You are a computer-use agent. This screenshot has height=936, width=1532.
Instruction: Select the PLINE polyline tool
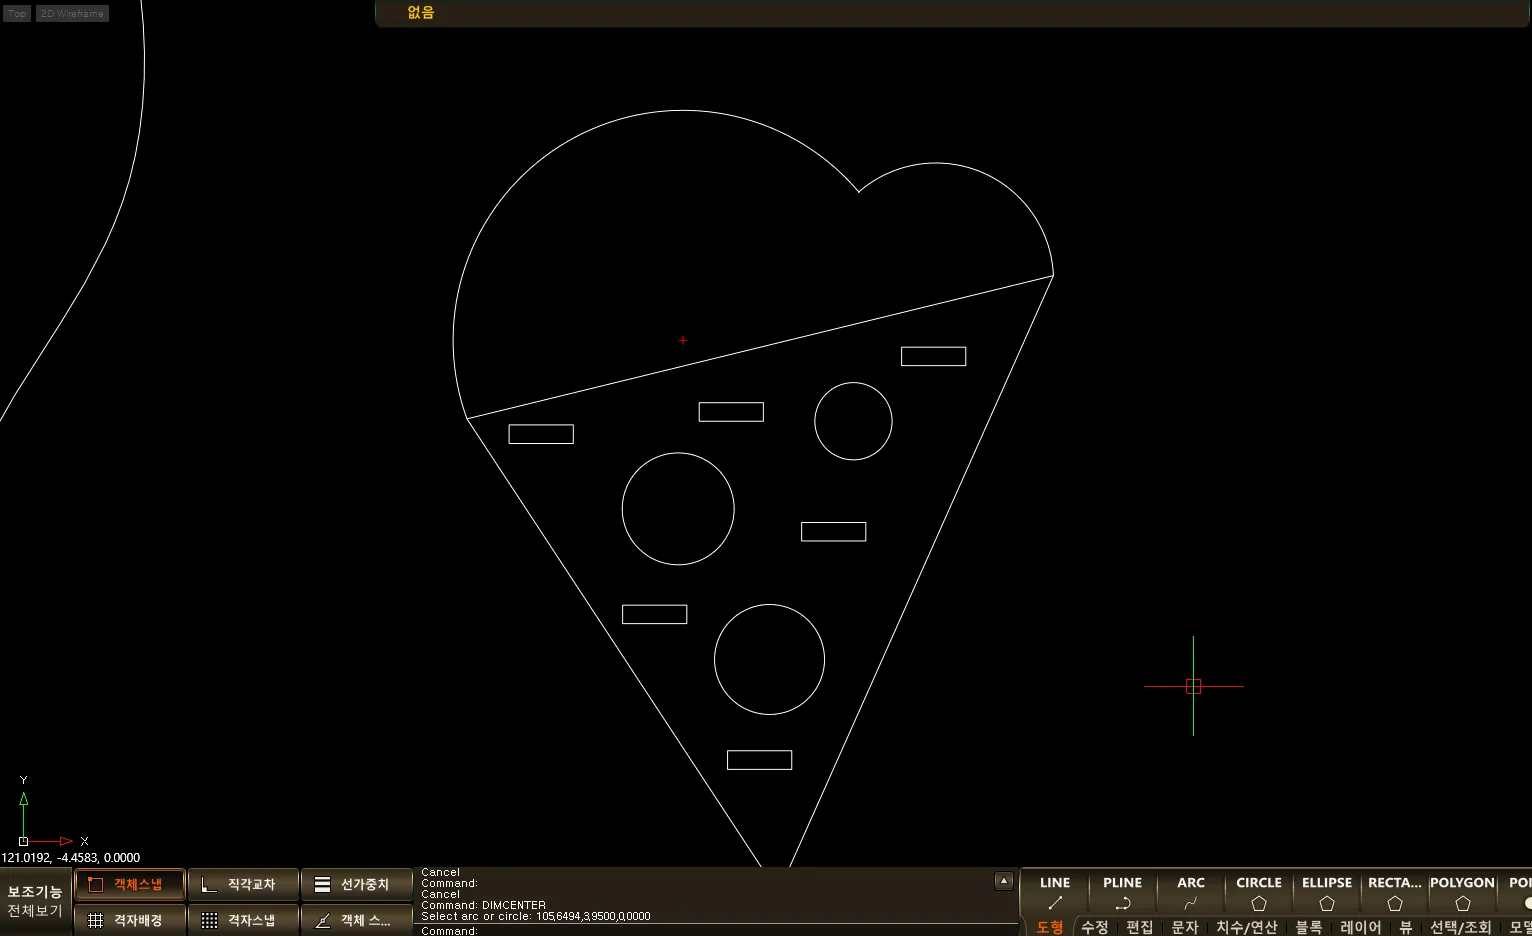[x=1122, y=892]
